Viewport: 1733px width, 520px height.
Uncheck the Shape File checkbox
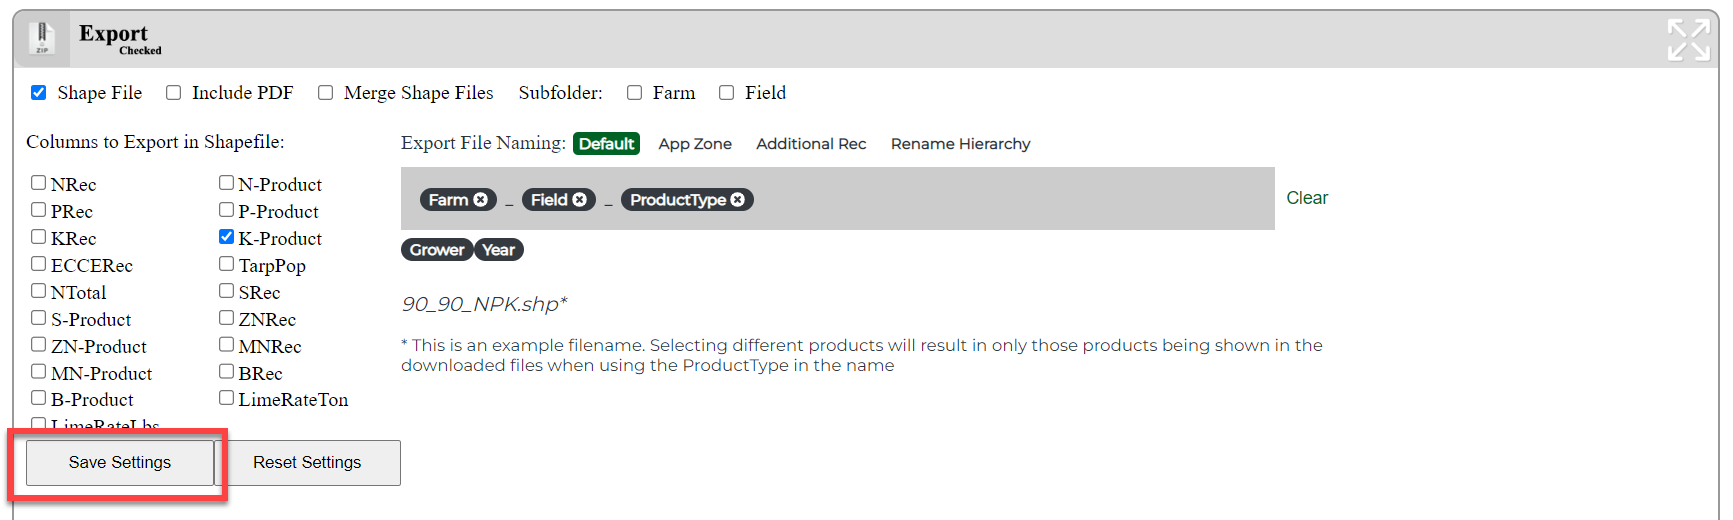pos(39,93)
